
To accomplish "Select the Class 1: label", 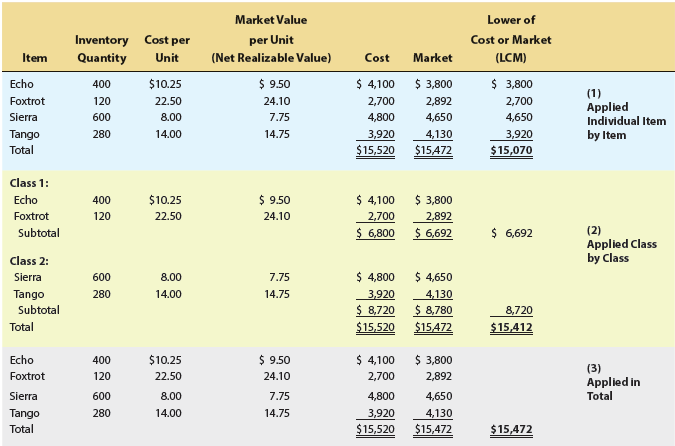I will point(29,183).
